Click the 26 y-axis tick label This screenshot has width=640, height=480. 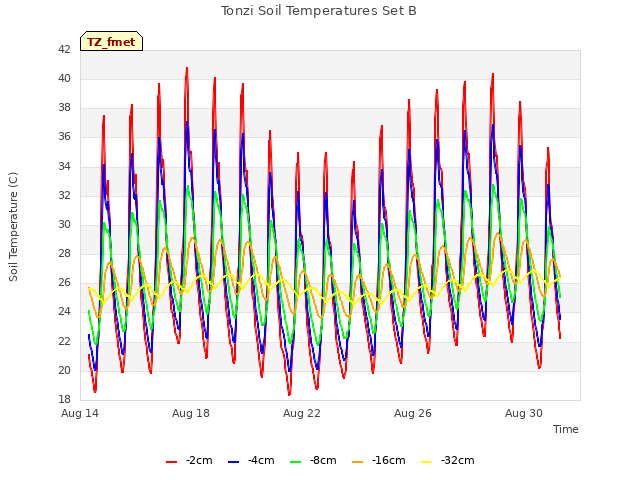[64, 282]
